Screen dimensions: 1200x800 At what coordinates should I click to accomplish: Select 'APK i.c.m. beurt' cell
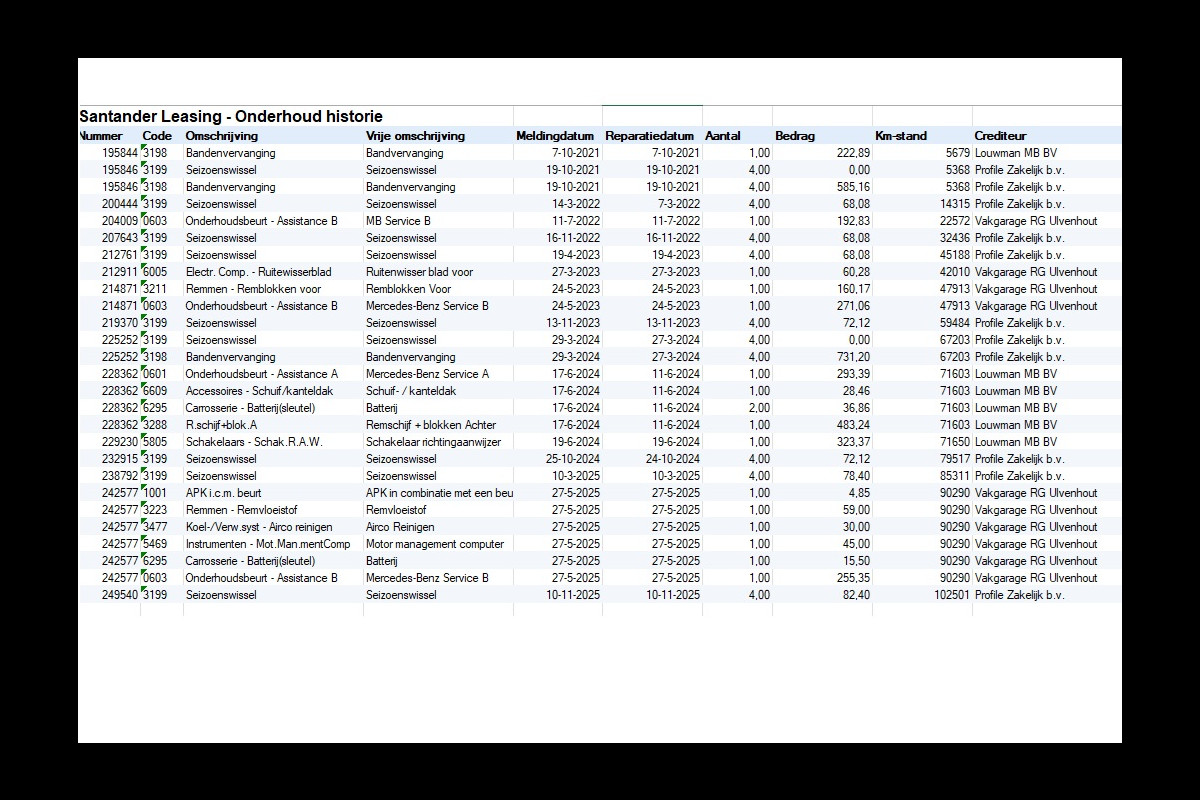[223, 493]
